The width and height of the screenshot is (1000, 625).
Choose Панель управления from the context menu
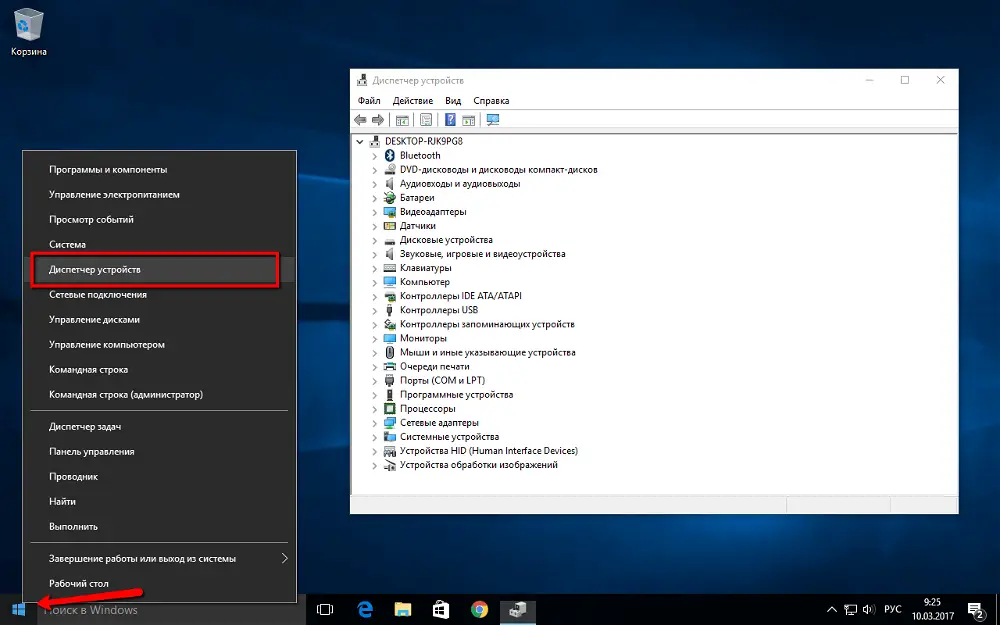pos(91,451)
